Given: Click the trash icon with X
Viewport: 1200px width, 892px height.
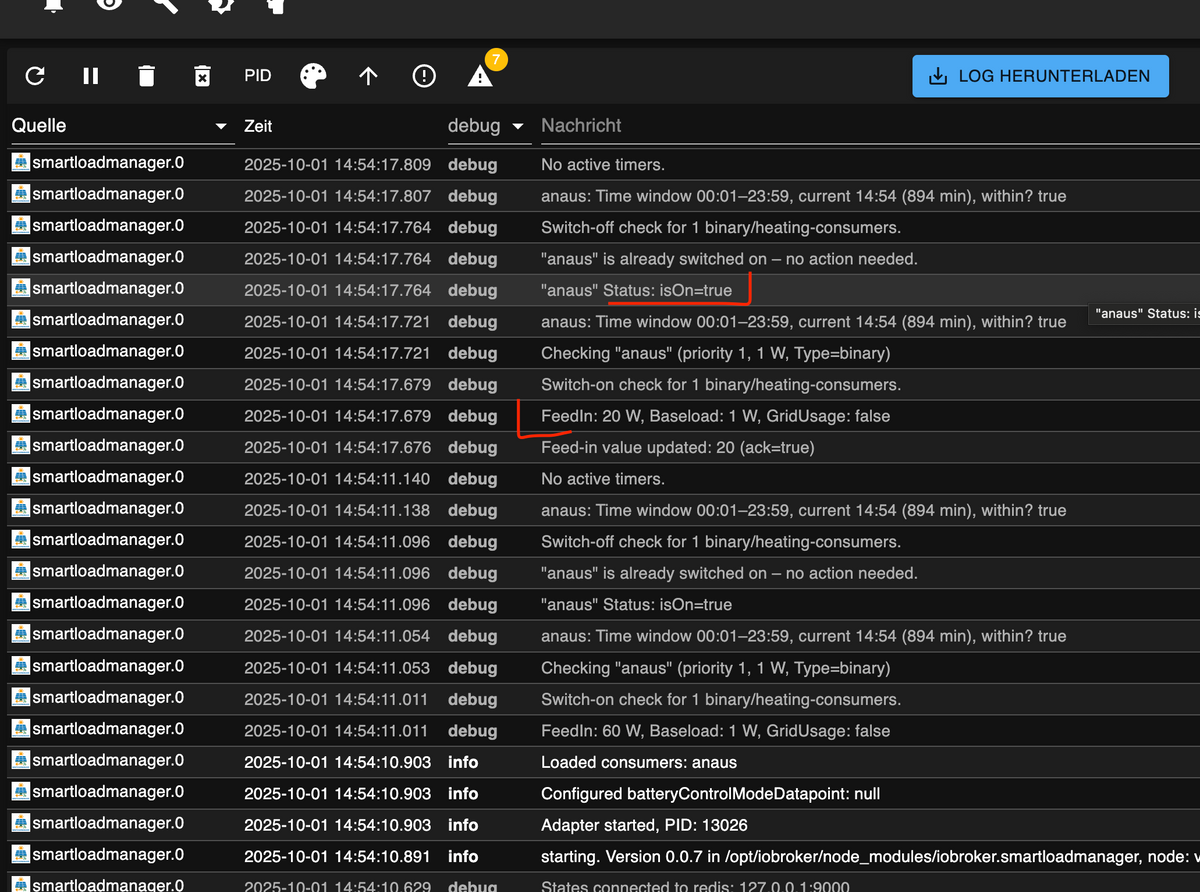Looking at the screenshot, I should tap(202, 76).
